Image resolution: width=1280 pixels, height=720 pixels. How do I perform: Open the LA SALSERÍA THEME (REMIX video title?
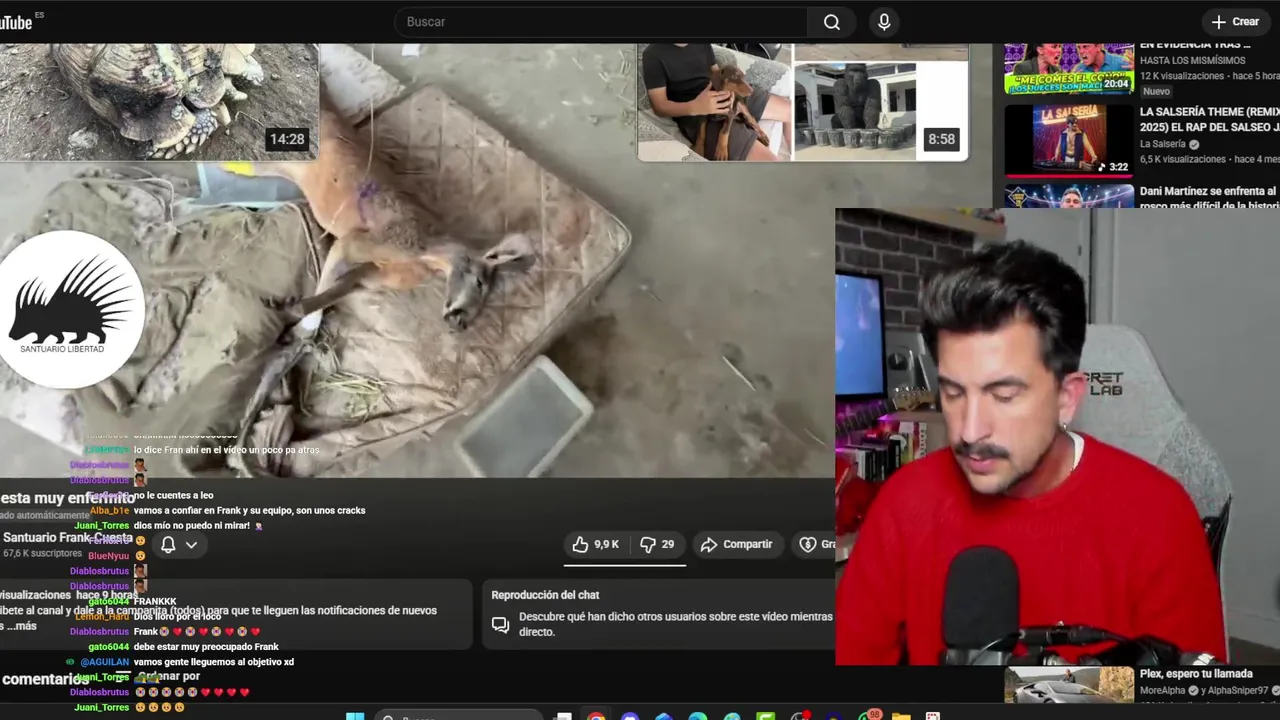(x=1209, y=119)
